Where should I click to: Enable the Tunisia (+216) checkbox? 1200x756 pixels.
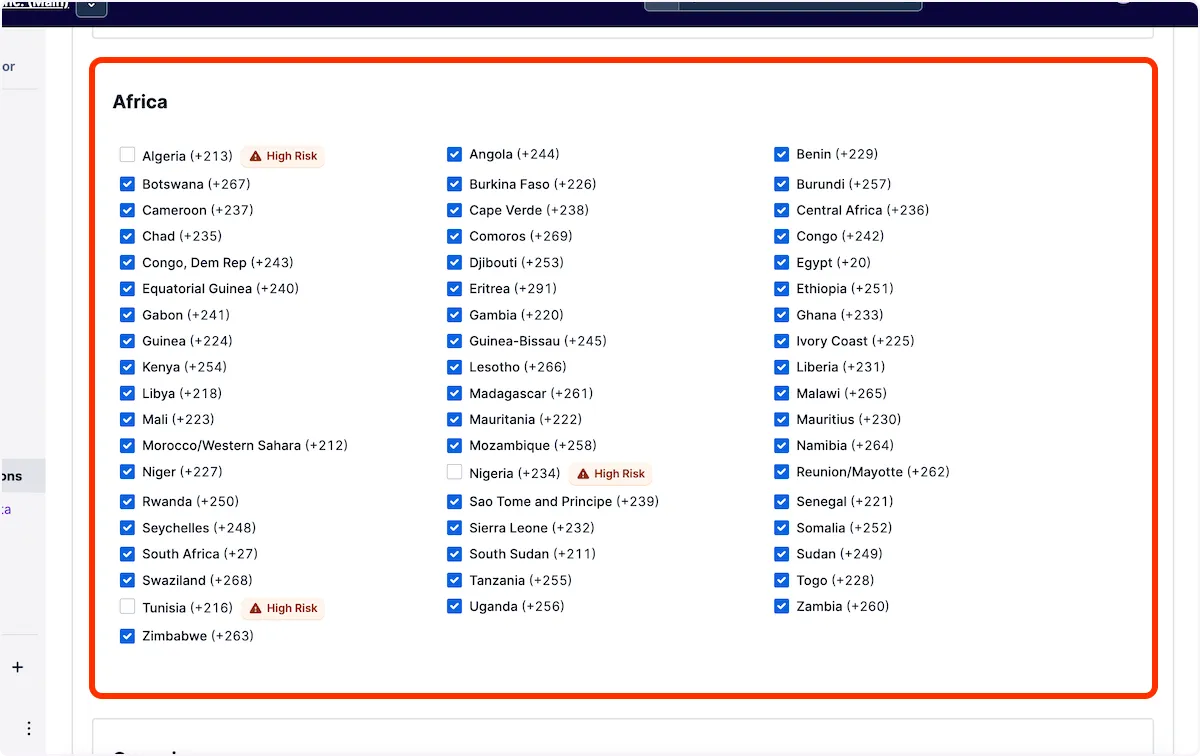point(127,607)
